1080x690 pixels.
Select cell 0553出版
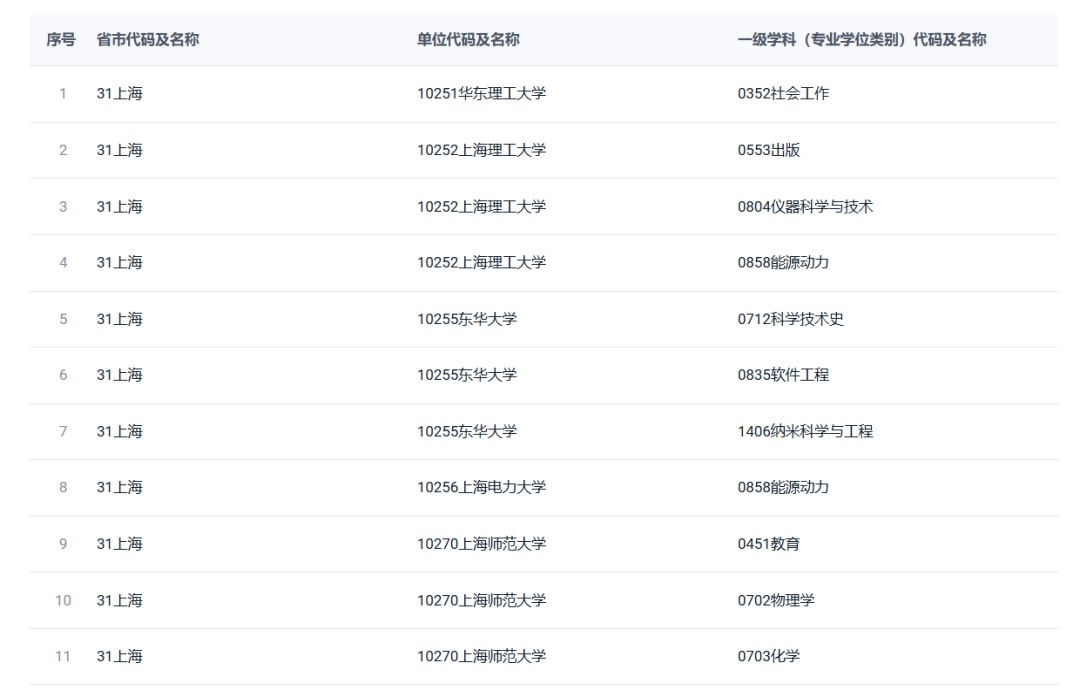(x=769, y=150)
